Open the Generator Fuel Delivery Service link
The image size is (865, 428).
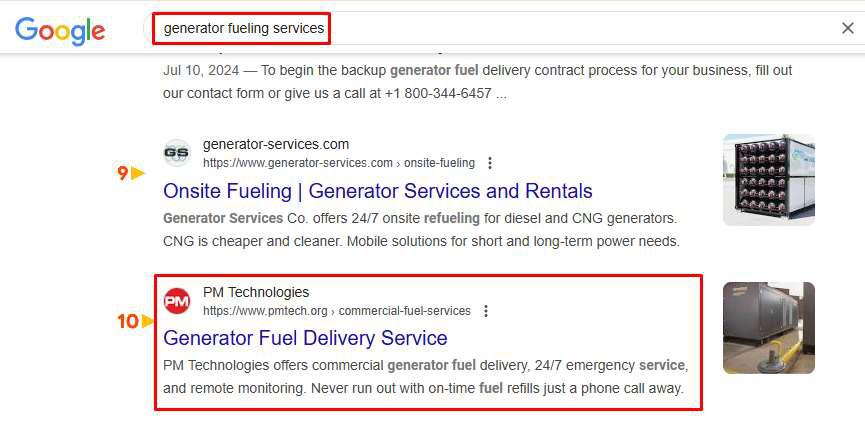click(x=305, y=338)
